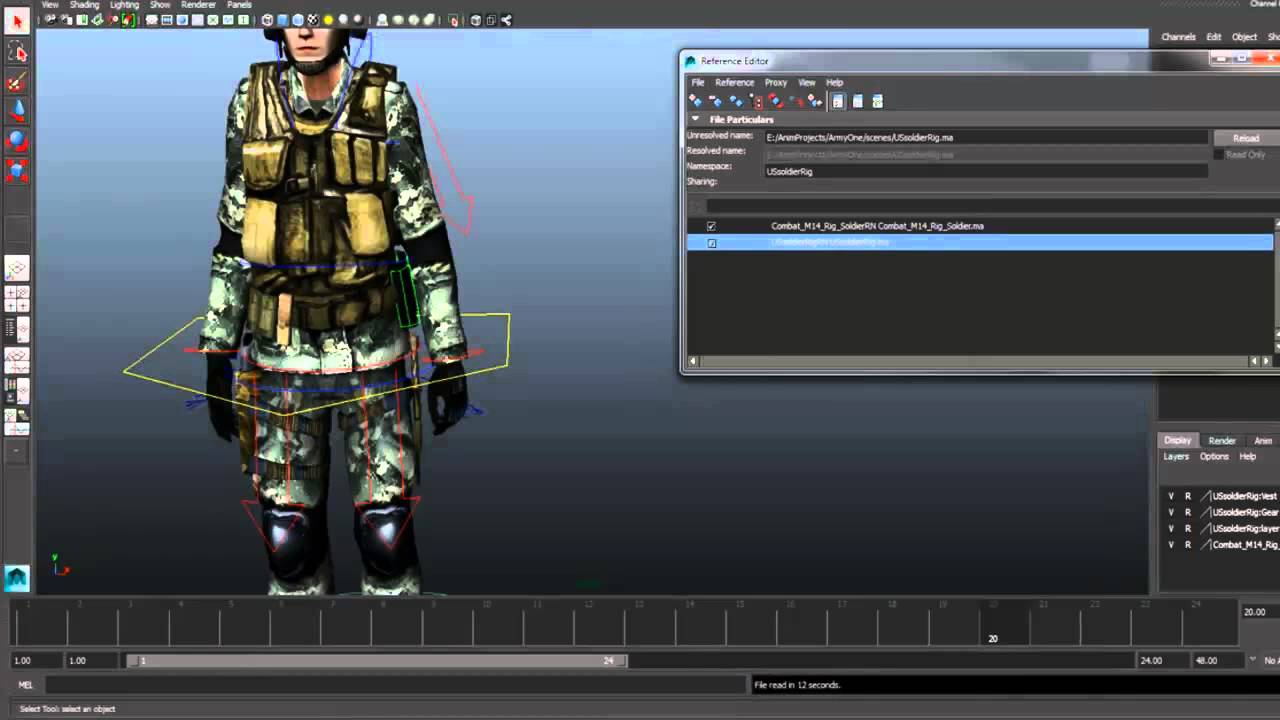Viewport: 1280px width, 720px height.
Task: Click the time range slider bar
Action: coord(378,660)
